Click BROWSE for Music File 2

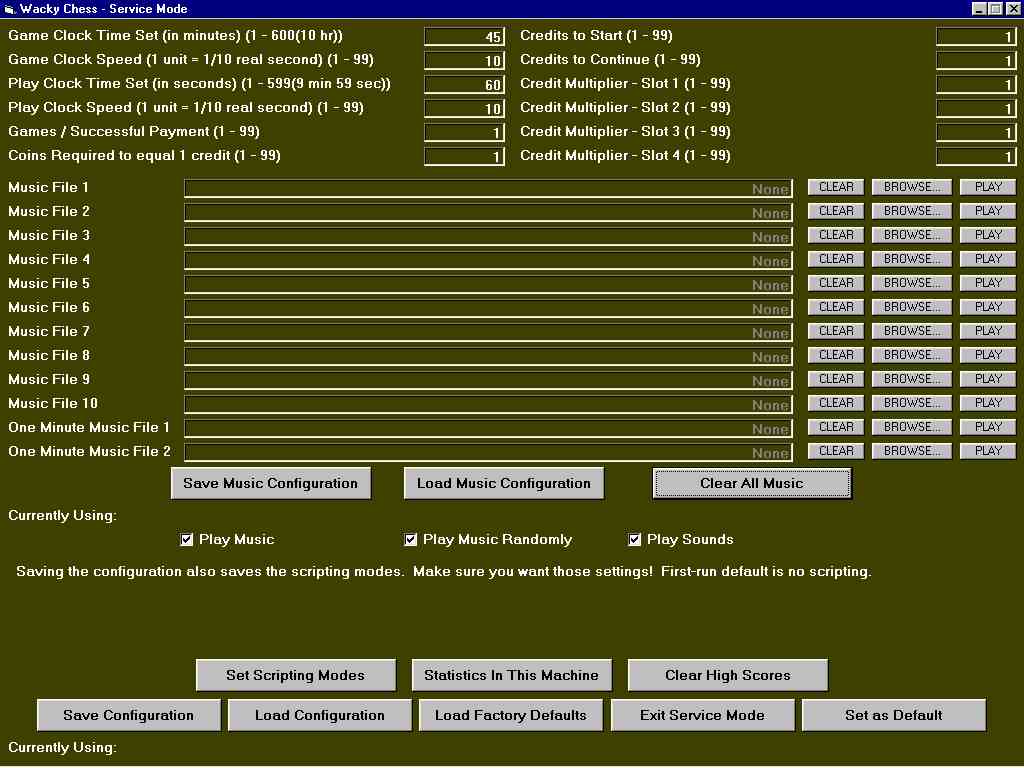912,212
